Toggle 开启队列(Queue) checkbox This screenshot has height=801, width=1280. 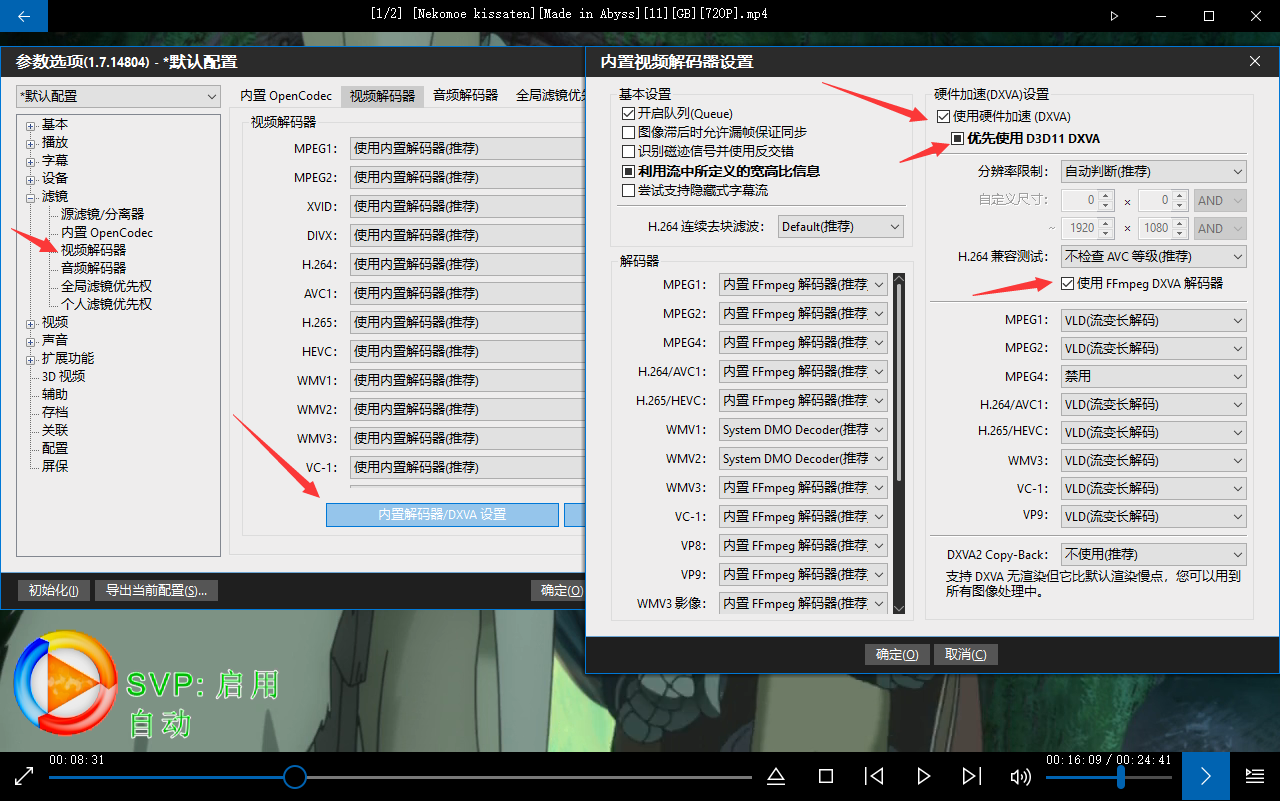click(628, 114)
